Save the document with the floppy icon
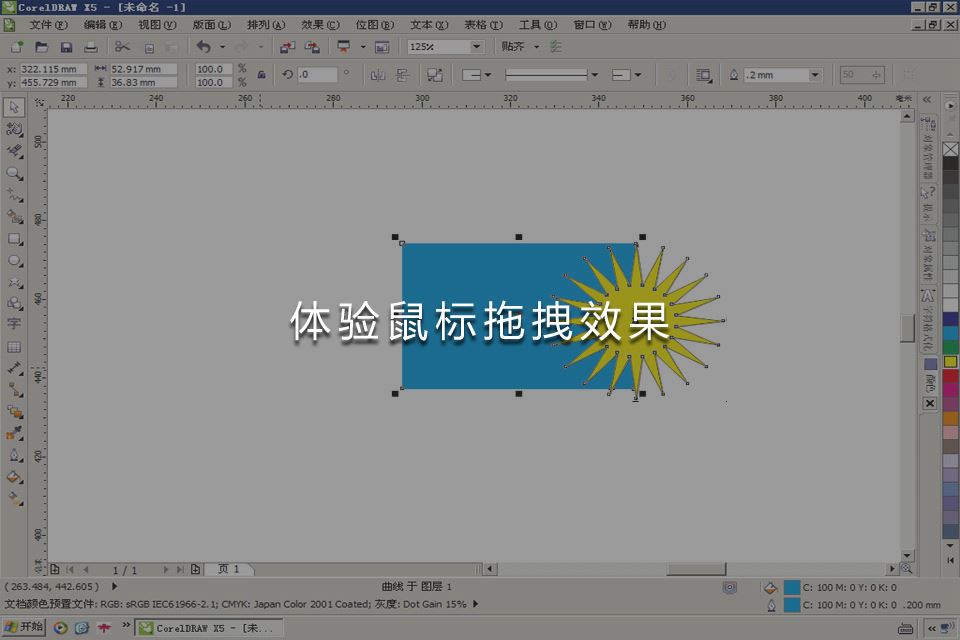The width and height of the screenshot is (960, 640). click(x=66, y=47)
